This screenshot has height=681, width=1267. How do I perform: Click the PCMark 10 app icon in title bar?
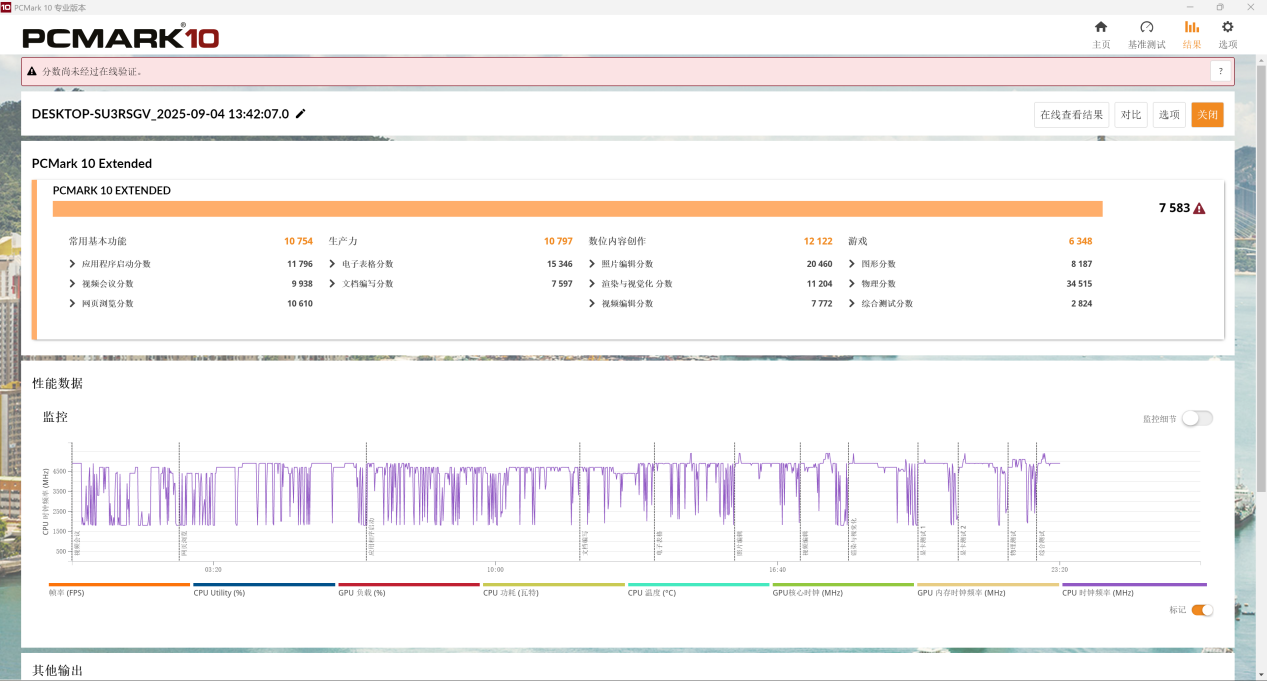pyautogui.click(x=6, y=6)
